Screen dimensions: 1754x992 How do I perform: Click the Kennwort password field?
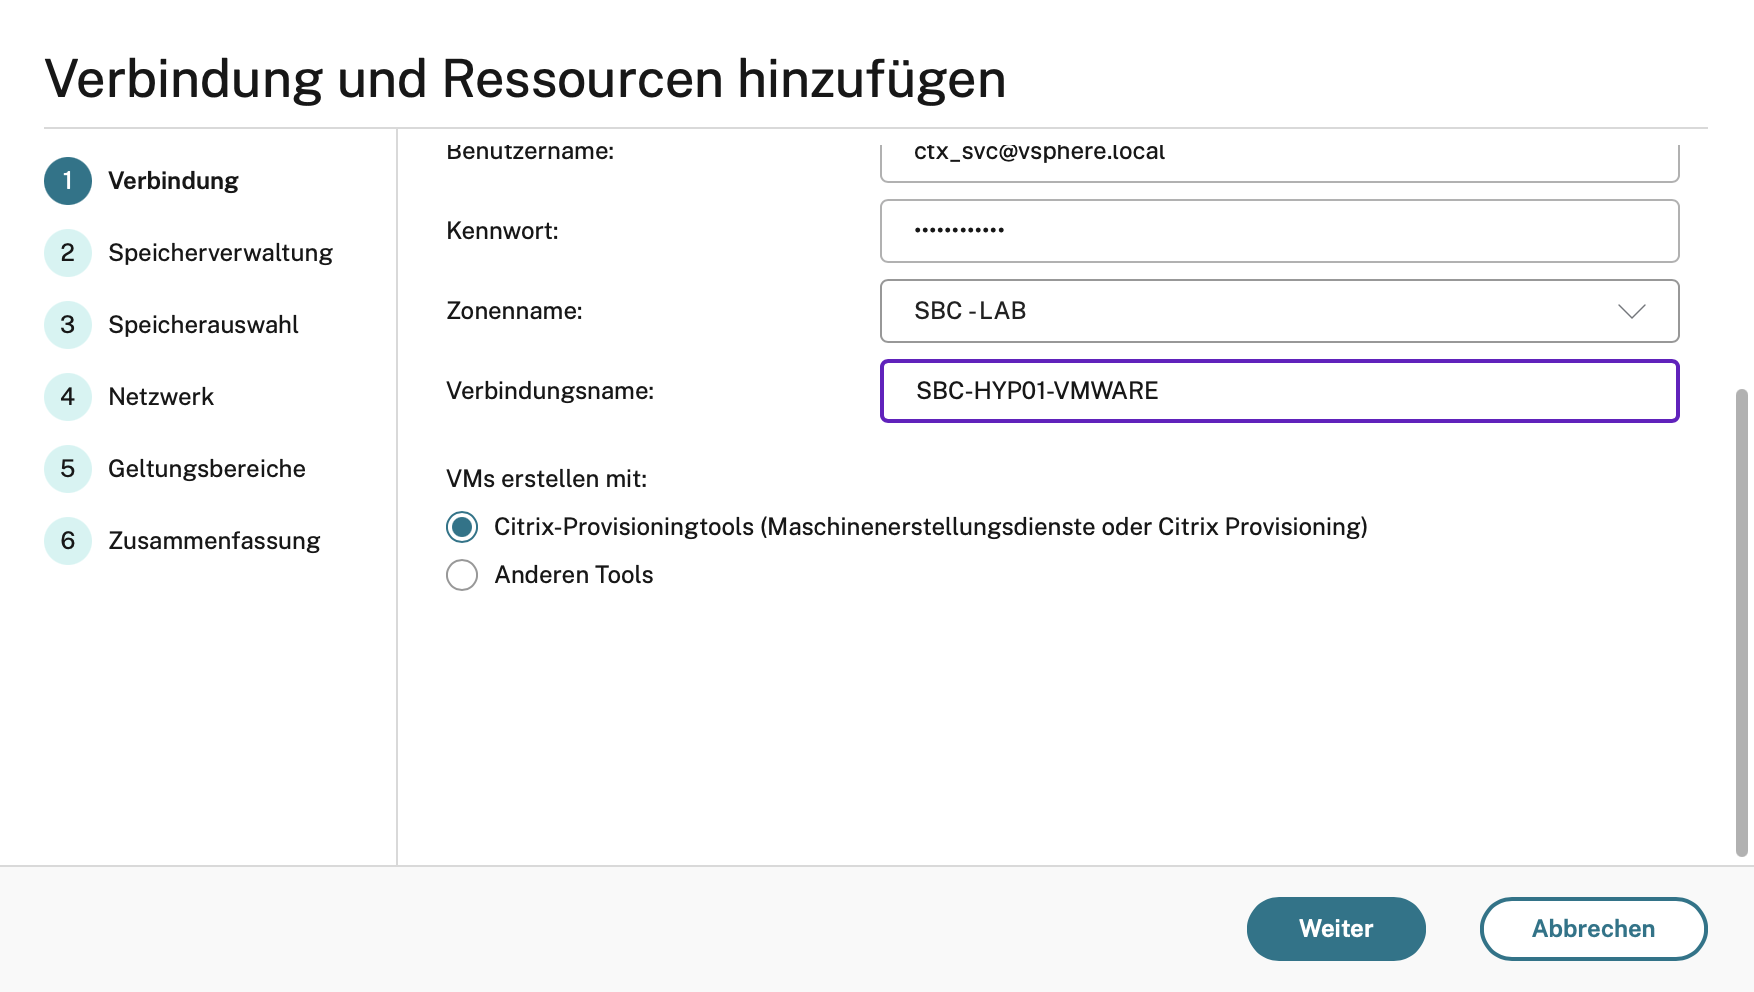pyautogui.click(x=1279, y=231)
